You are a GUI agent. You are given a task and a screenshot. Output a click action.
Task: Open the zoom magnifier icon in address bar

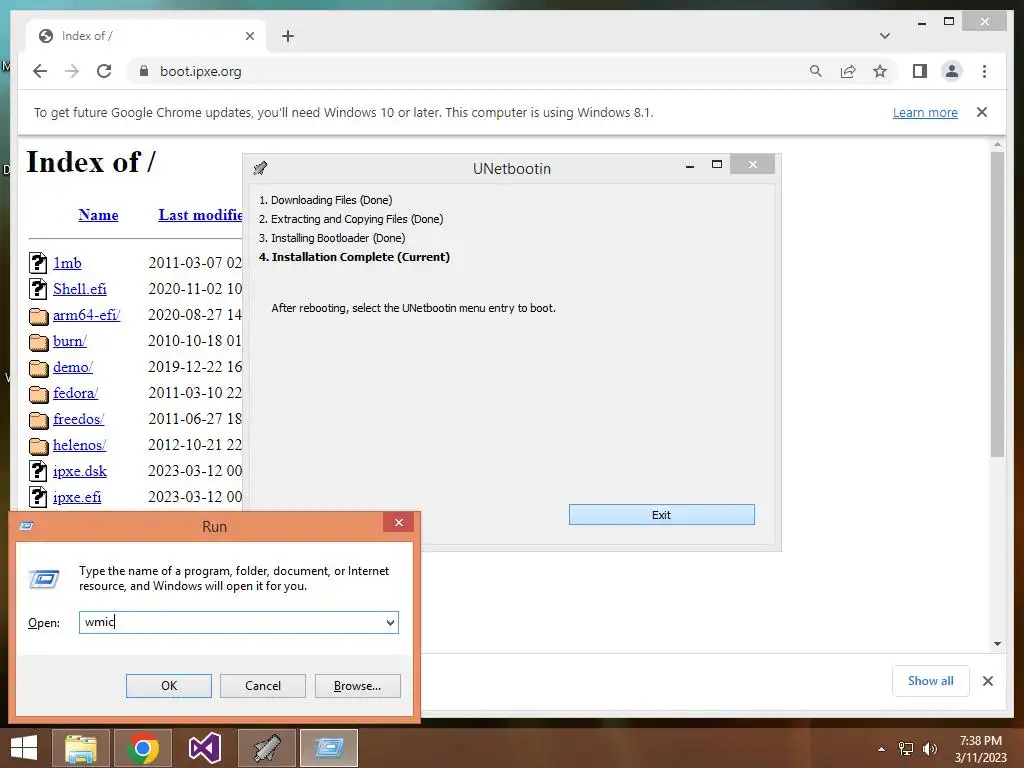(815, 71)
